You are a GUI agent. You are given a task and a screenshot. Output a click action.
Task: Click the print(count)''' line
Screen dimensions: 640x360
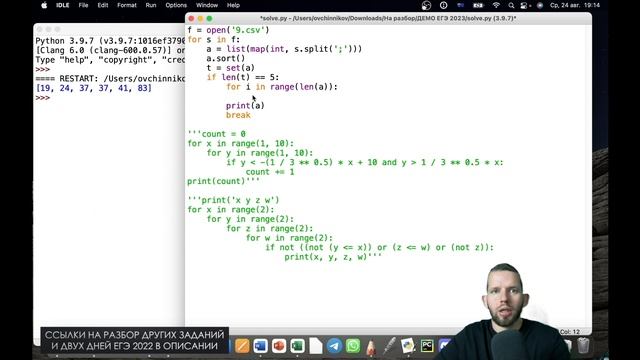223,181
